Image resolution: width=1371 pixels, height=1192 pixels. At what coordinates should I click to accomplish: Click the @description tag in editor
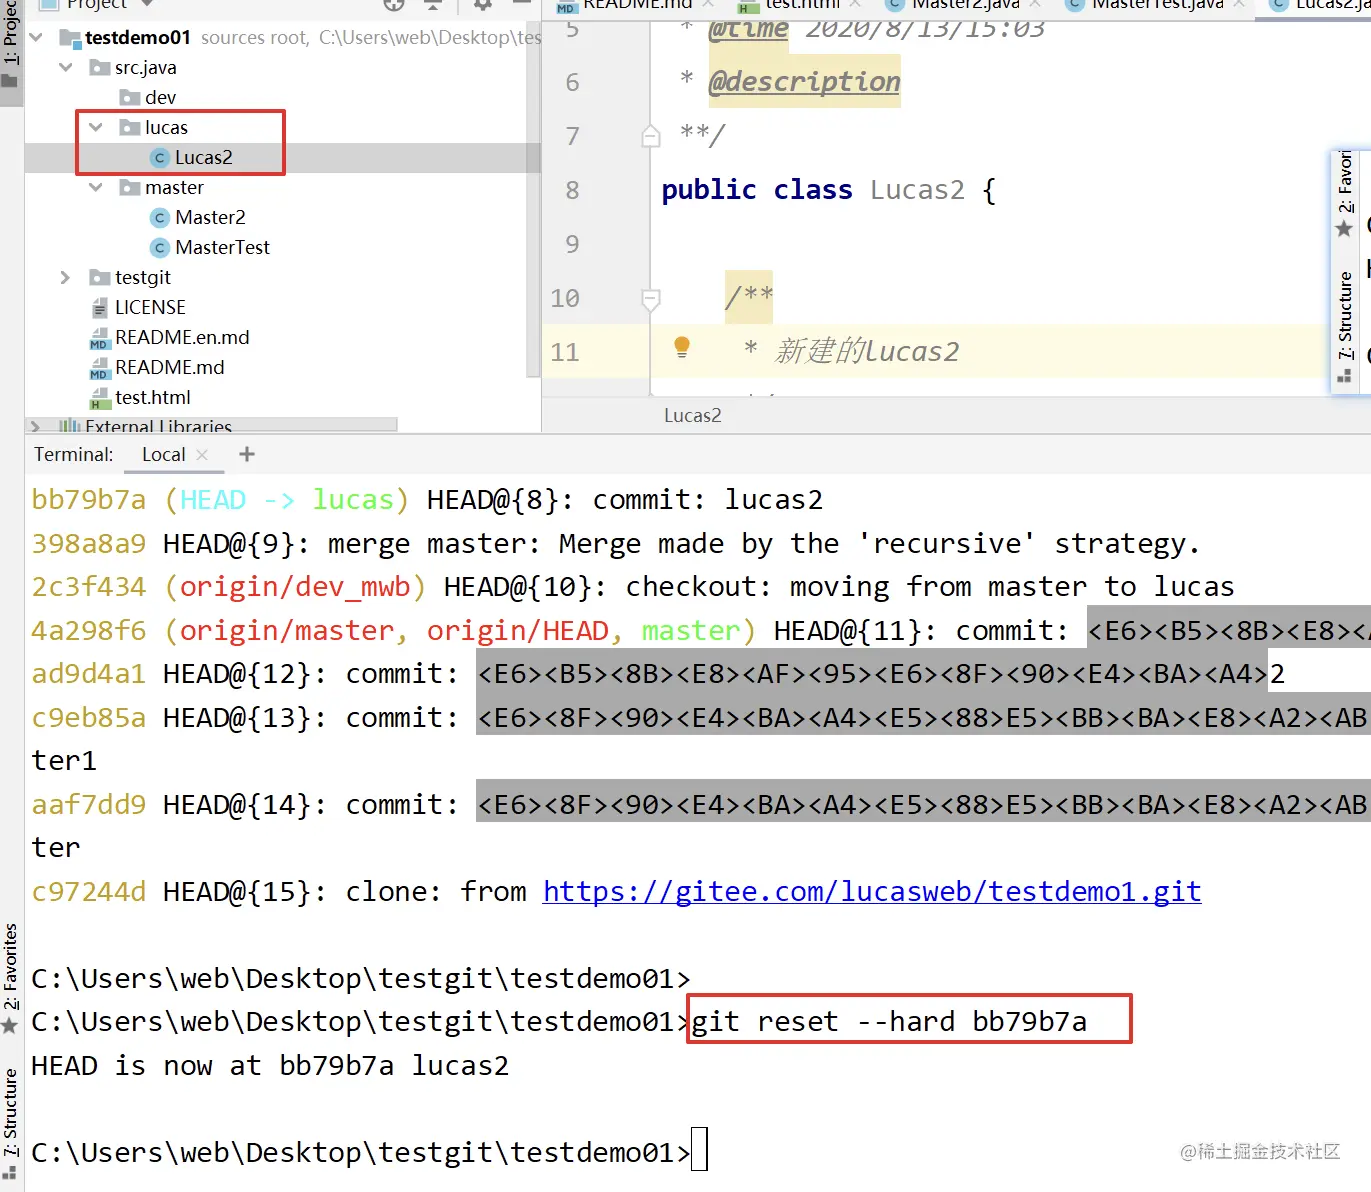805,82
